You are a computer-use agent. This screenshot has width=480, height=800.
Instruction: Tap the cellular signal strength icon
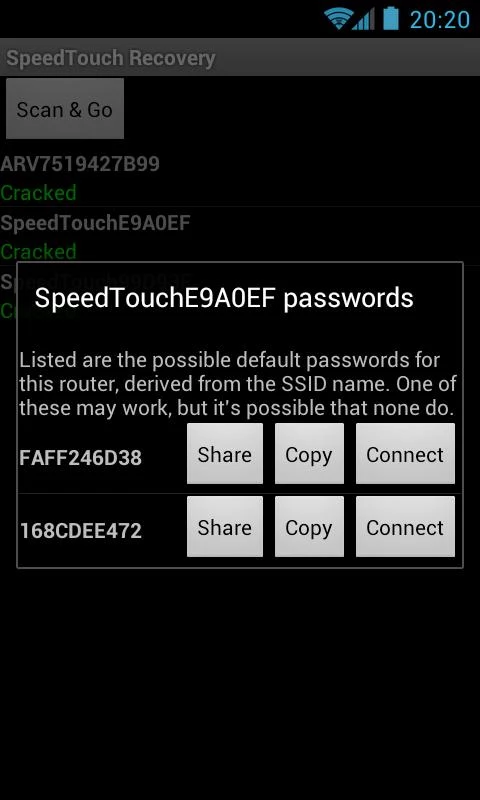point(363,19)
